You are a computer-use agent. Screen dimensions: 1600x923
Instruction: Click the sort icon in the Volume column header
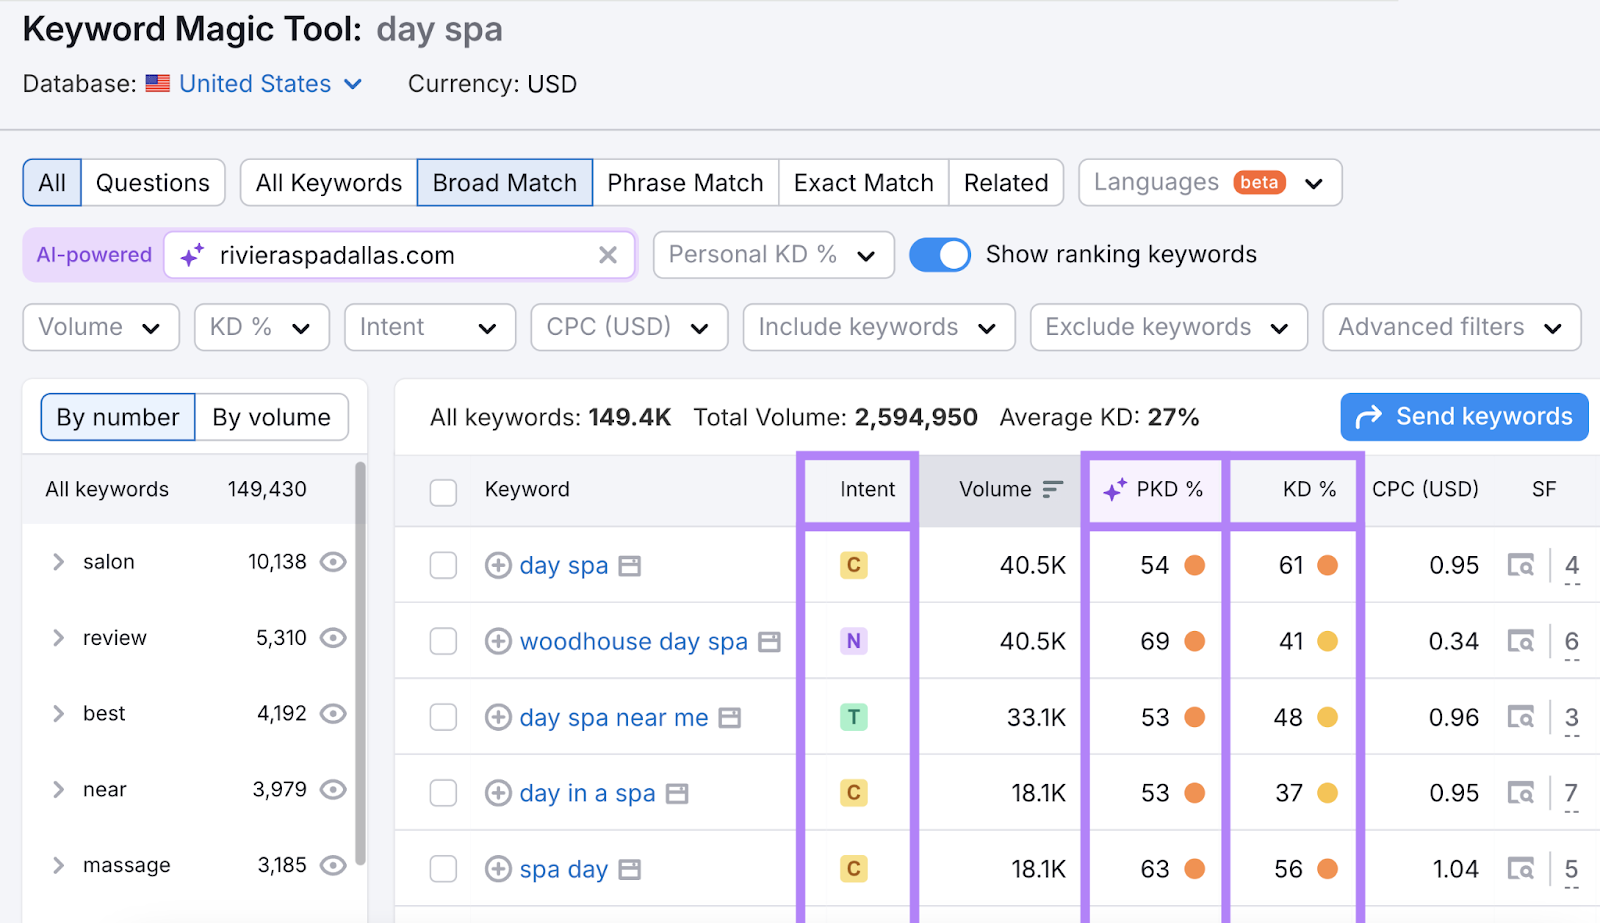pyautogui.click(x=1053, y=489)
